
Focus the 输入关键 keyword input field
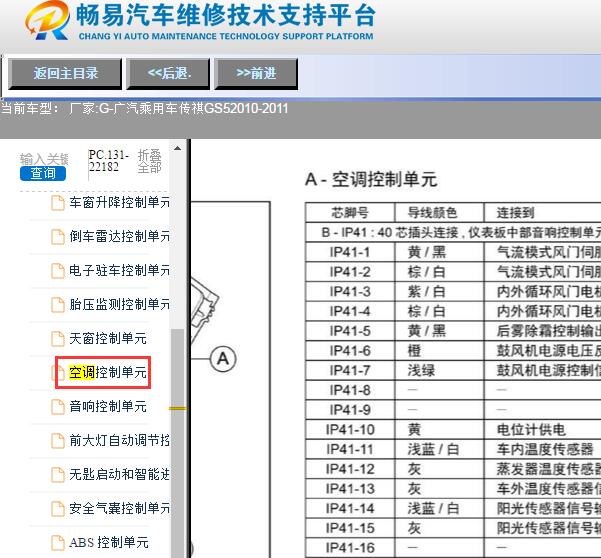[x=44, y=159]
